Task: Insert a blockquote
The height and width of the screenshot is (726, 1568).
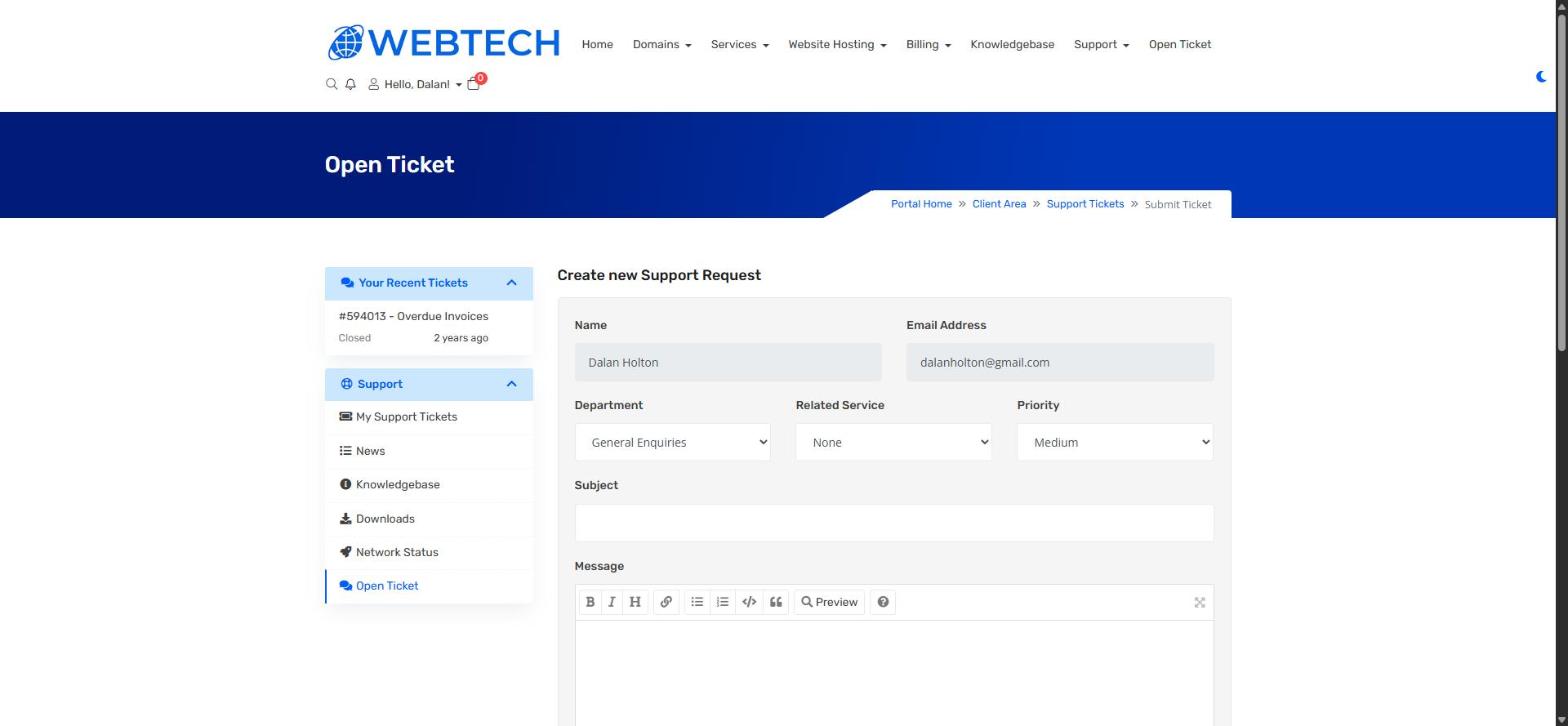Action: click(x=775, y=602)
